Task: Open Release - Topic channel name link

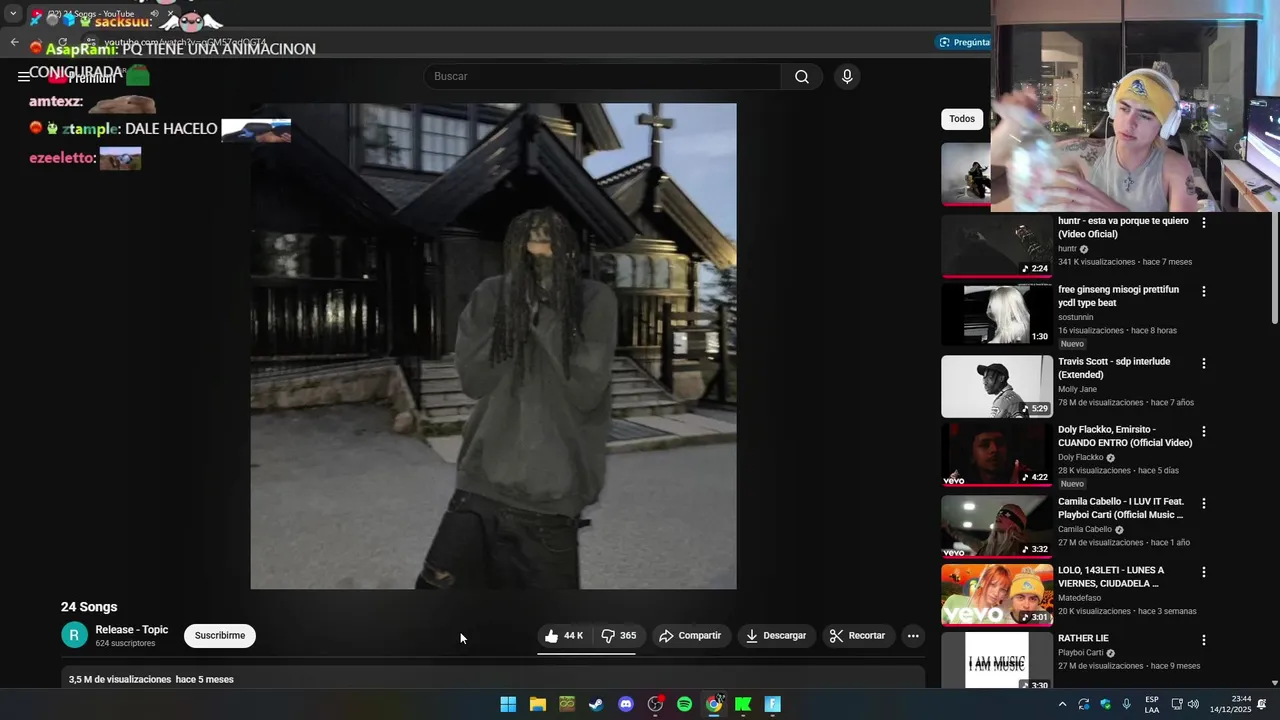Action: click(x=132, y=630)
